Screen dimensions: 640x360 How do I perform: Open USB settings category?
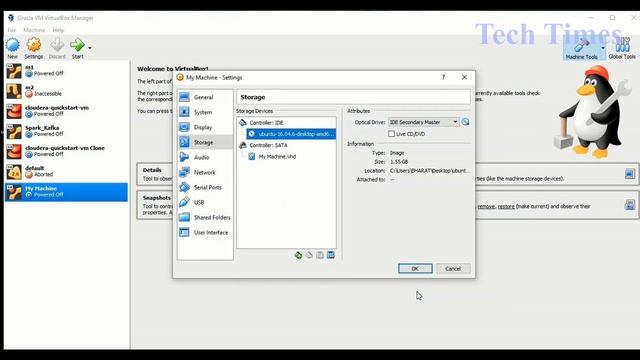click(205, 202)
